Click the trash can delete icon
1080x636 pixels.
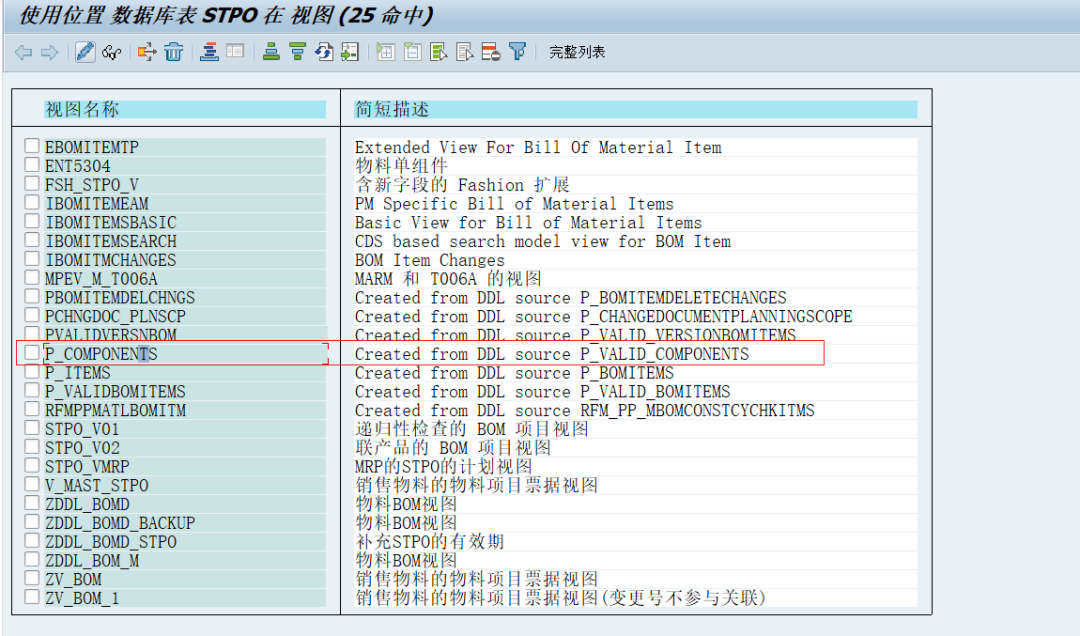coord(174,52)
